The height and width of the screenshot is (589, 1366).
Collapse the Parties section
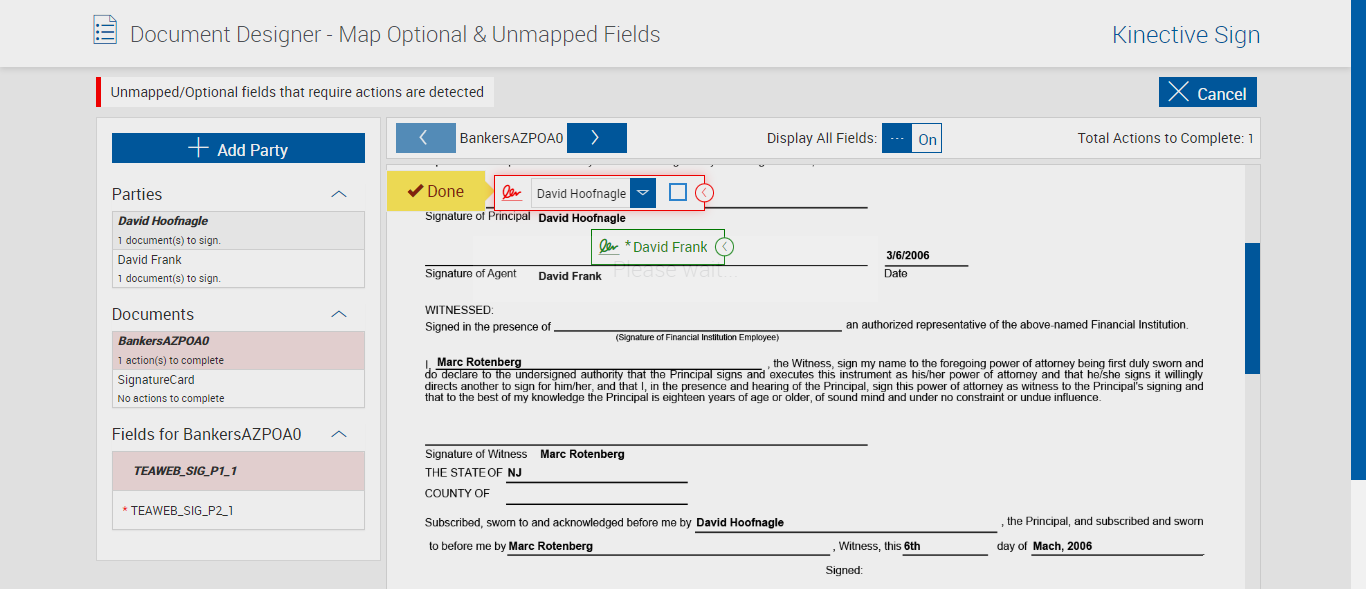click(x=339, y=194)
